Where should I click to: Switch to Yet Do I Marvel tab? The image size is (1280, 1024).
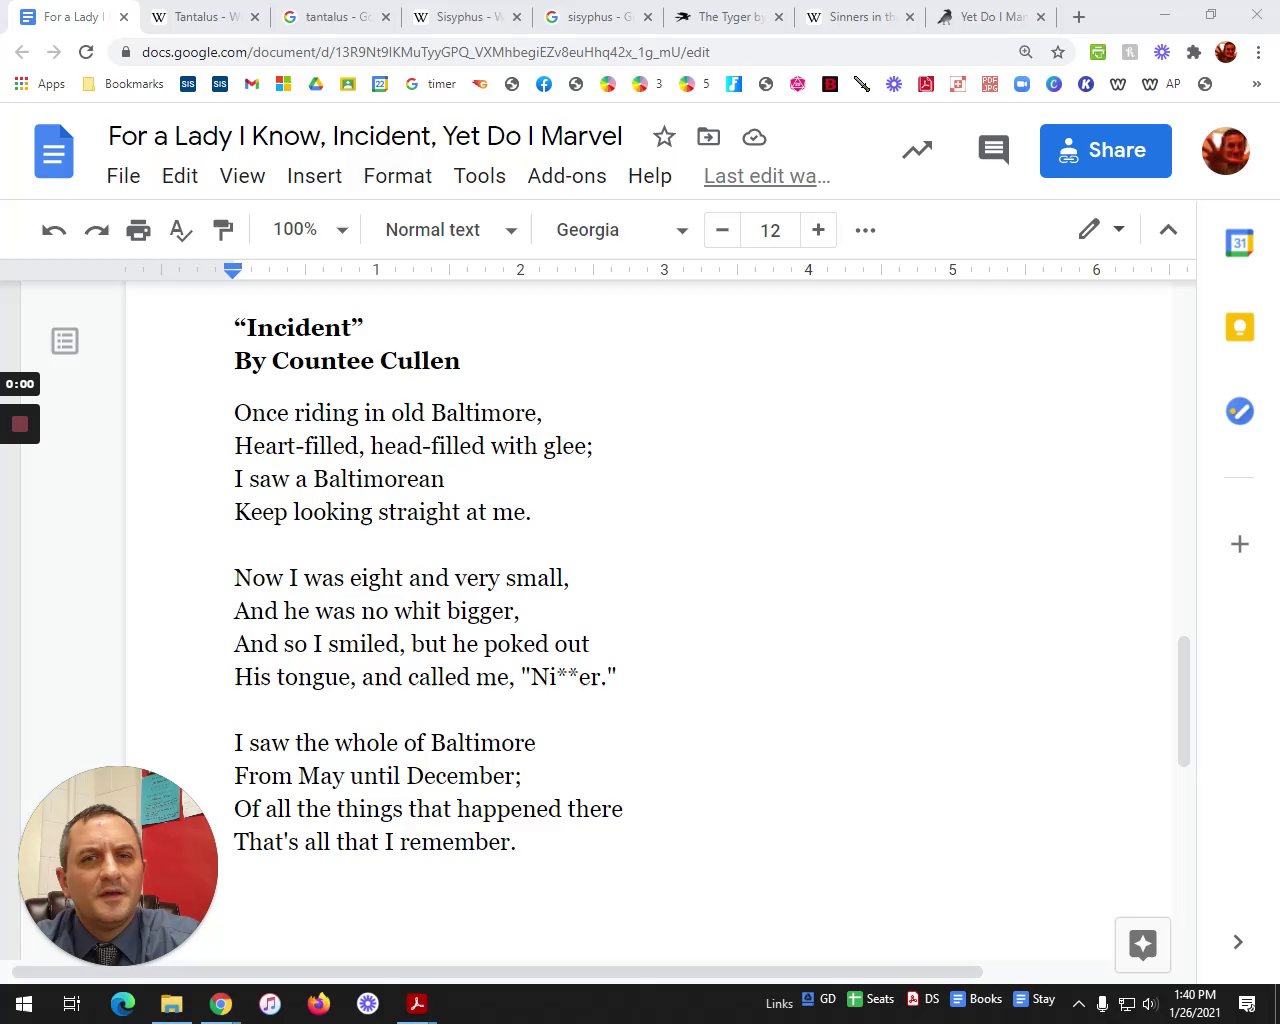990,17
